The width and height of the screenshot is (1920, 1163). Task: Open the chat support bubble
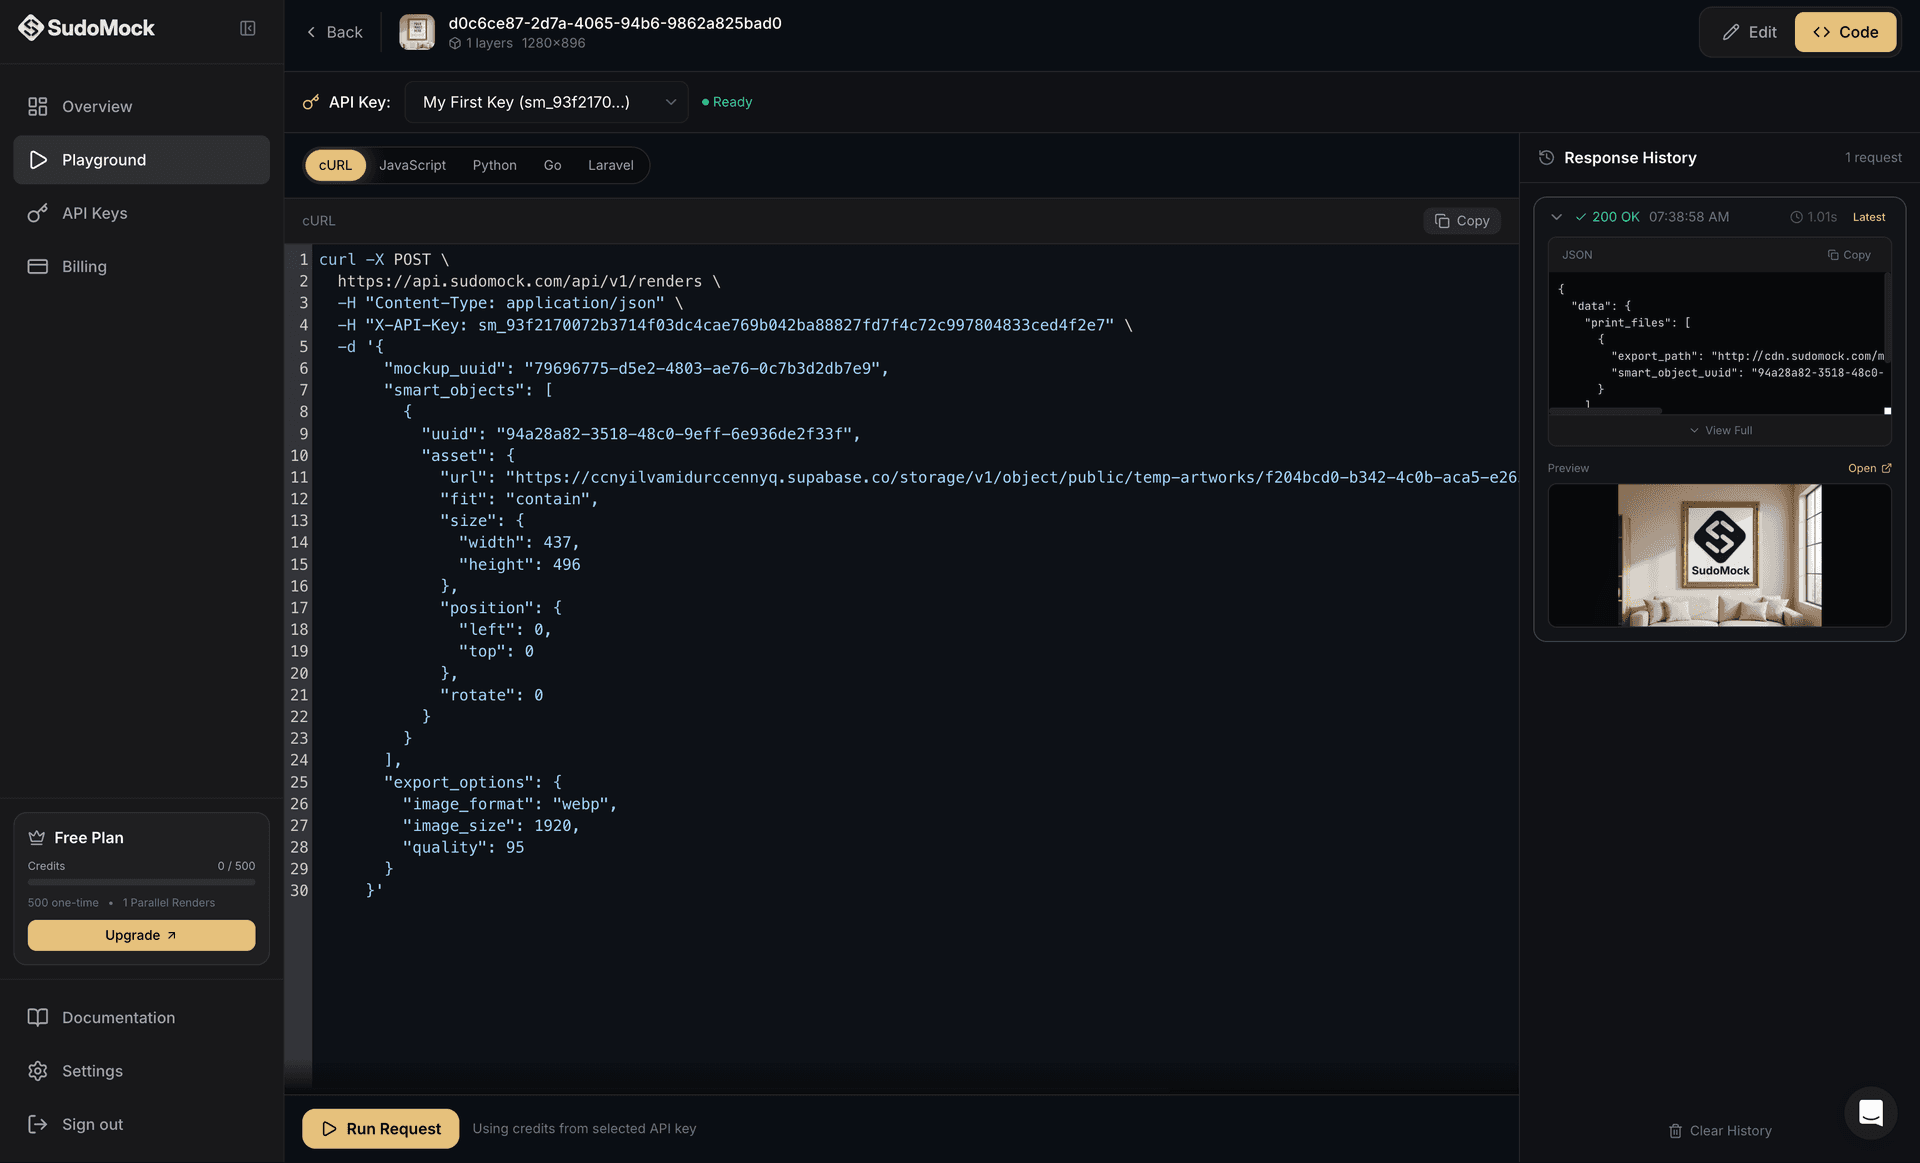(x=1871, y=1113)
